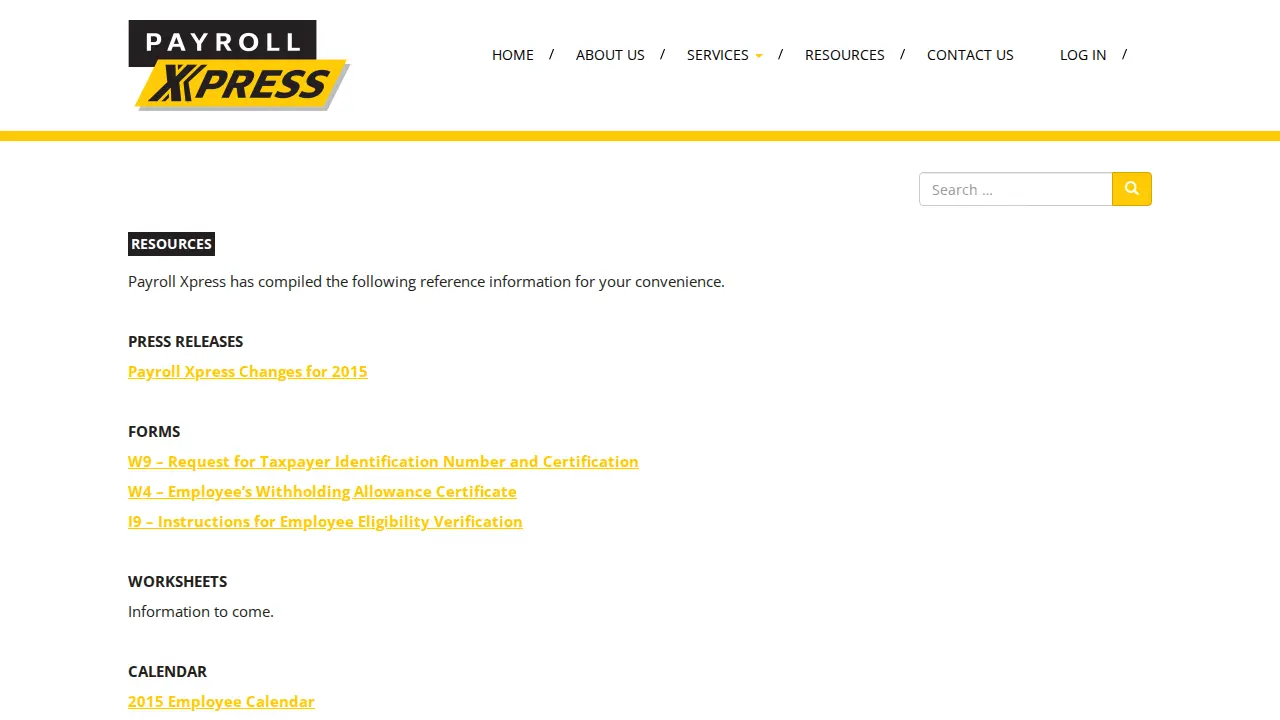Click the Calendar section heading
The image size is (1280, 720).
pyautogui.click(x=168, y=671)
